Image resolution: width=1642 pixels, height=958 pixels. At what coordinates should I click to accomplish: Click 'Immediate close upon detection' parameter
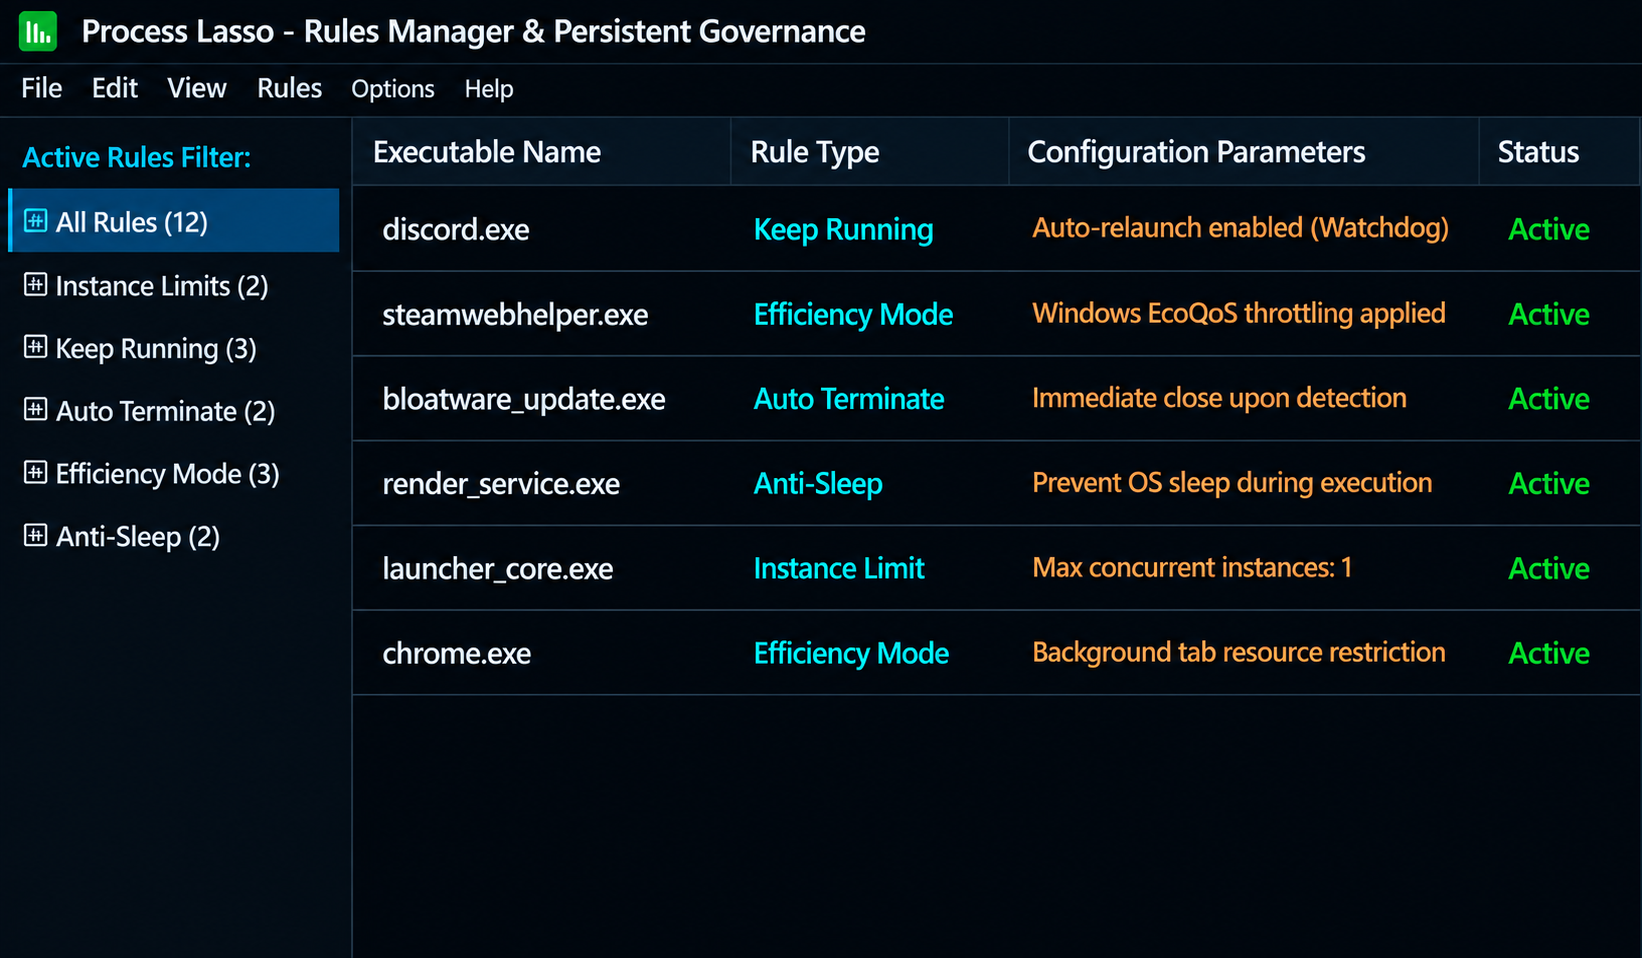pyautogui.click(x=1219, y=398)
